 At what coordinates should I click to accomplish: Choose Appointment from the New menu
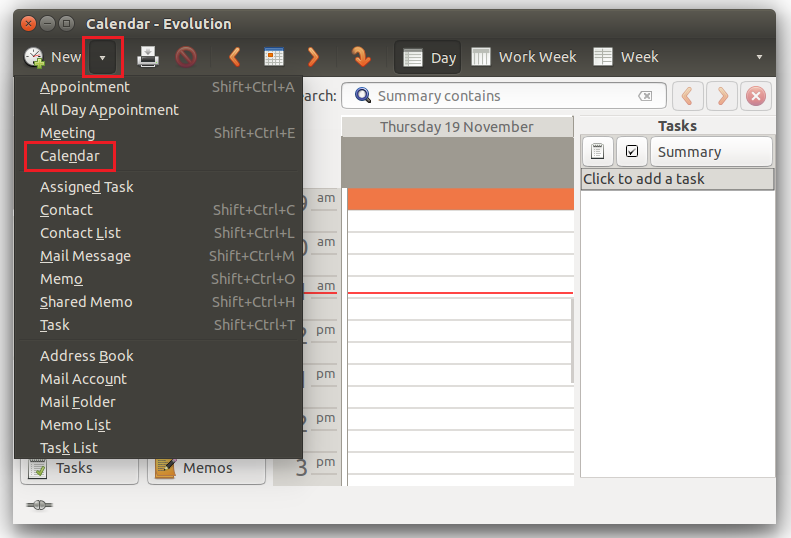coord(158,87)
